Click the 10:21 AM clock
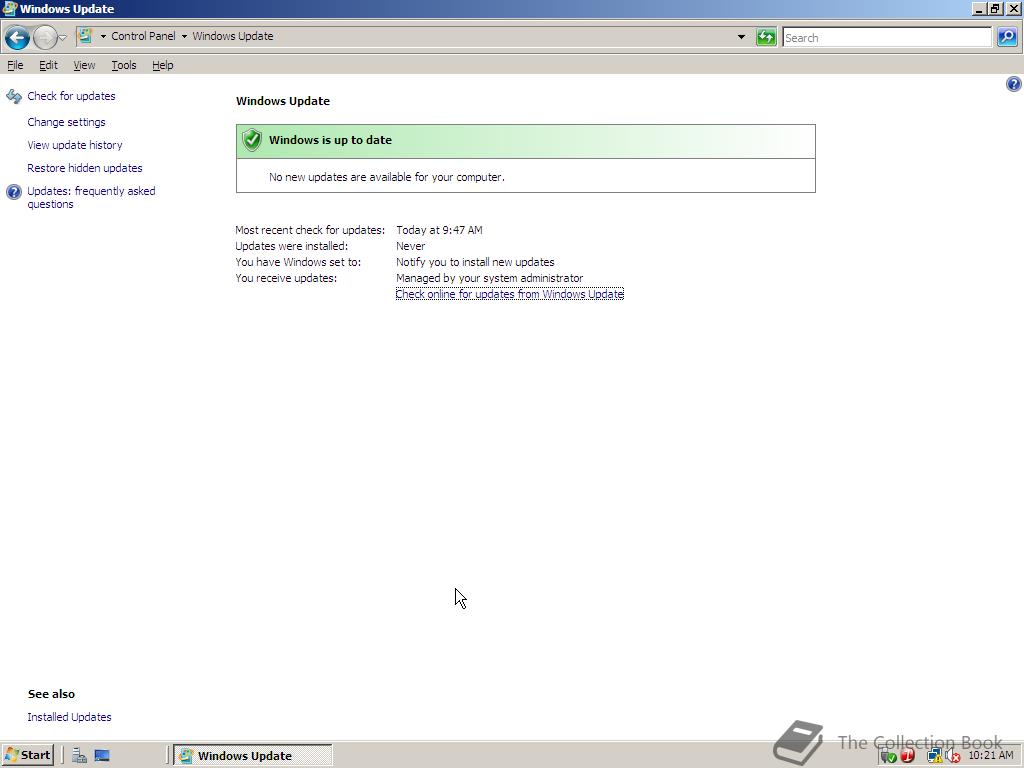The height and width of the screenshot is (768, 1024). [991, 756]
